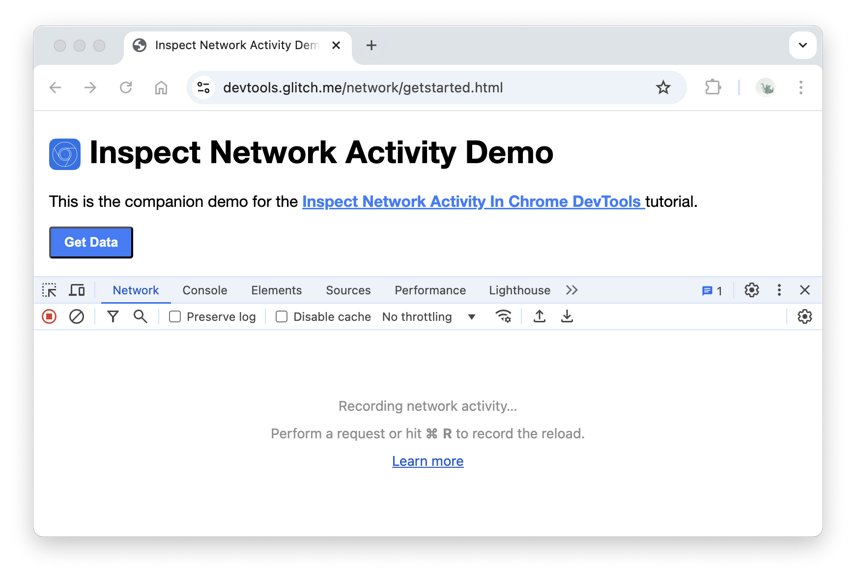Open DevTools customize three-dot menu
Screen dimensions: 856x578
[x=779, y=290]
